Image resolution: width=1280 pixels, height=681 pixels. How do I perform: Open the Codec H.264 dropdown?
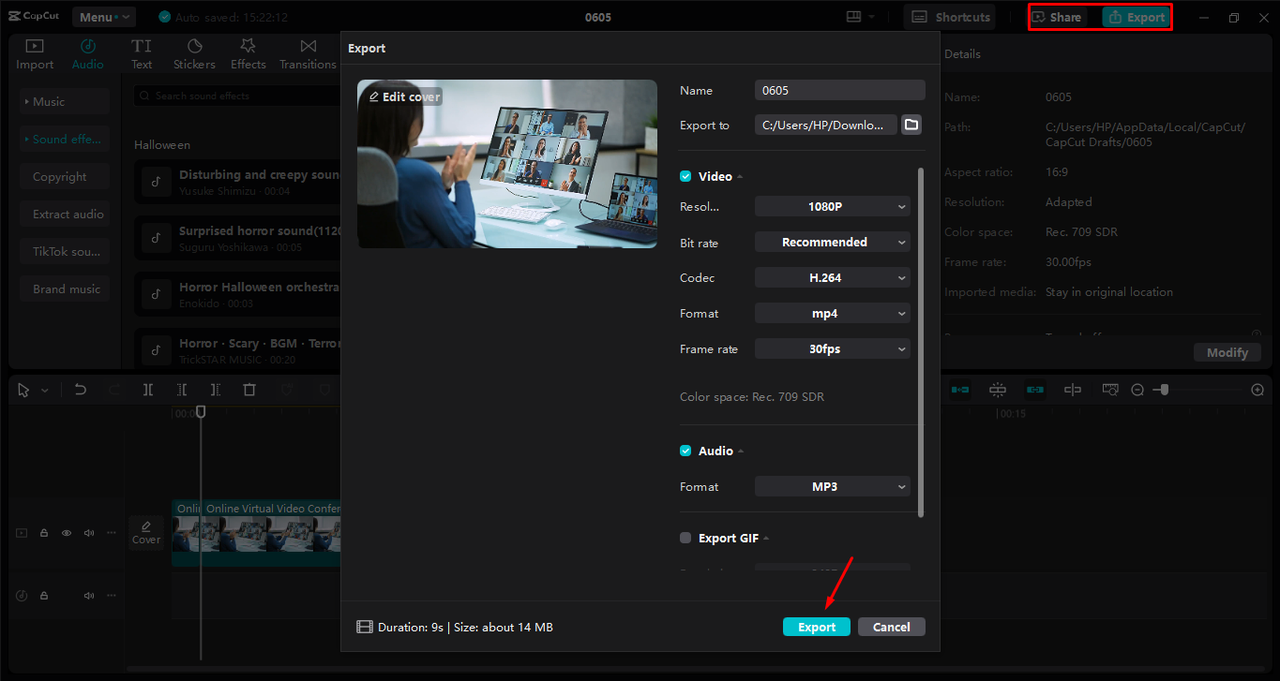[832, 277]
